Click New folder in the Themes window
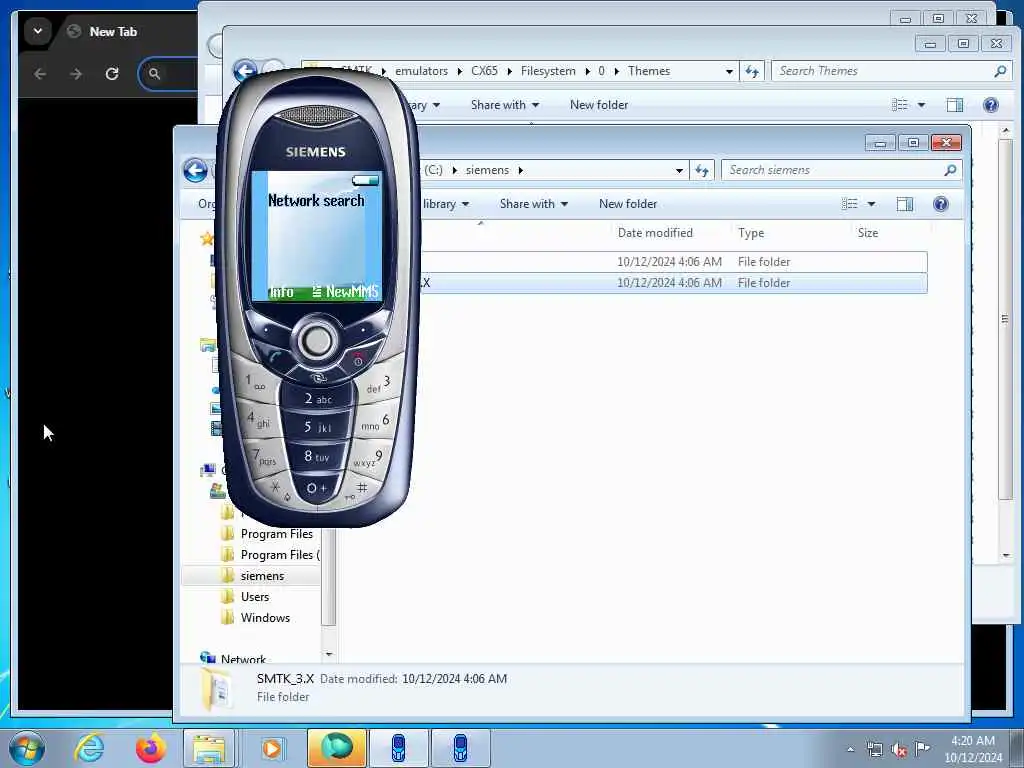 (599, 104)
